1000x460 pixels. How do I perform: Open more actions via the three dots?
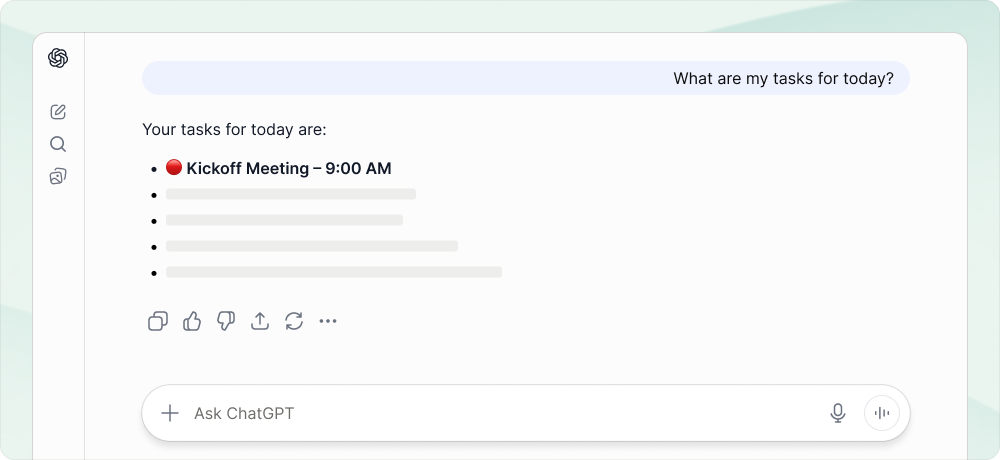click(328, 321)
